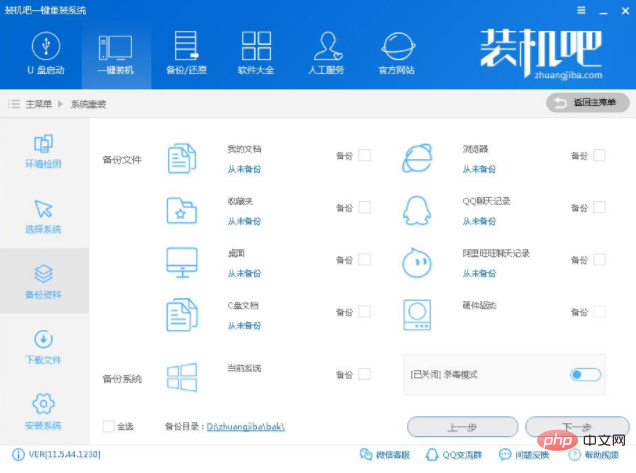Viewport: 636px width, 473px height.
Task: Click the 桌面 desktop monitor icon
Action: [182, 263]
